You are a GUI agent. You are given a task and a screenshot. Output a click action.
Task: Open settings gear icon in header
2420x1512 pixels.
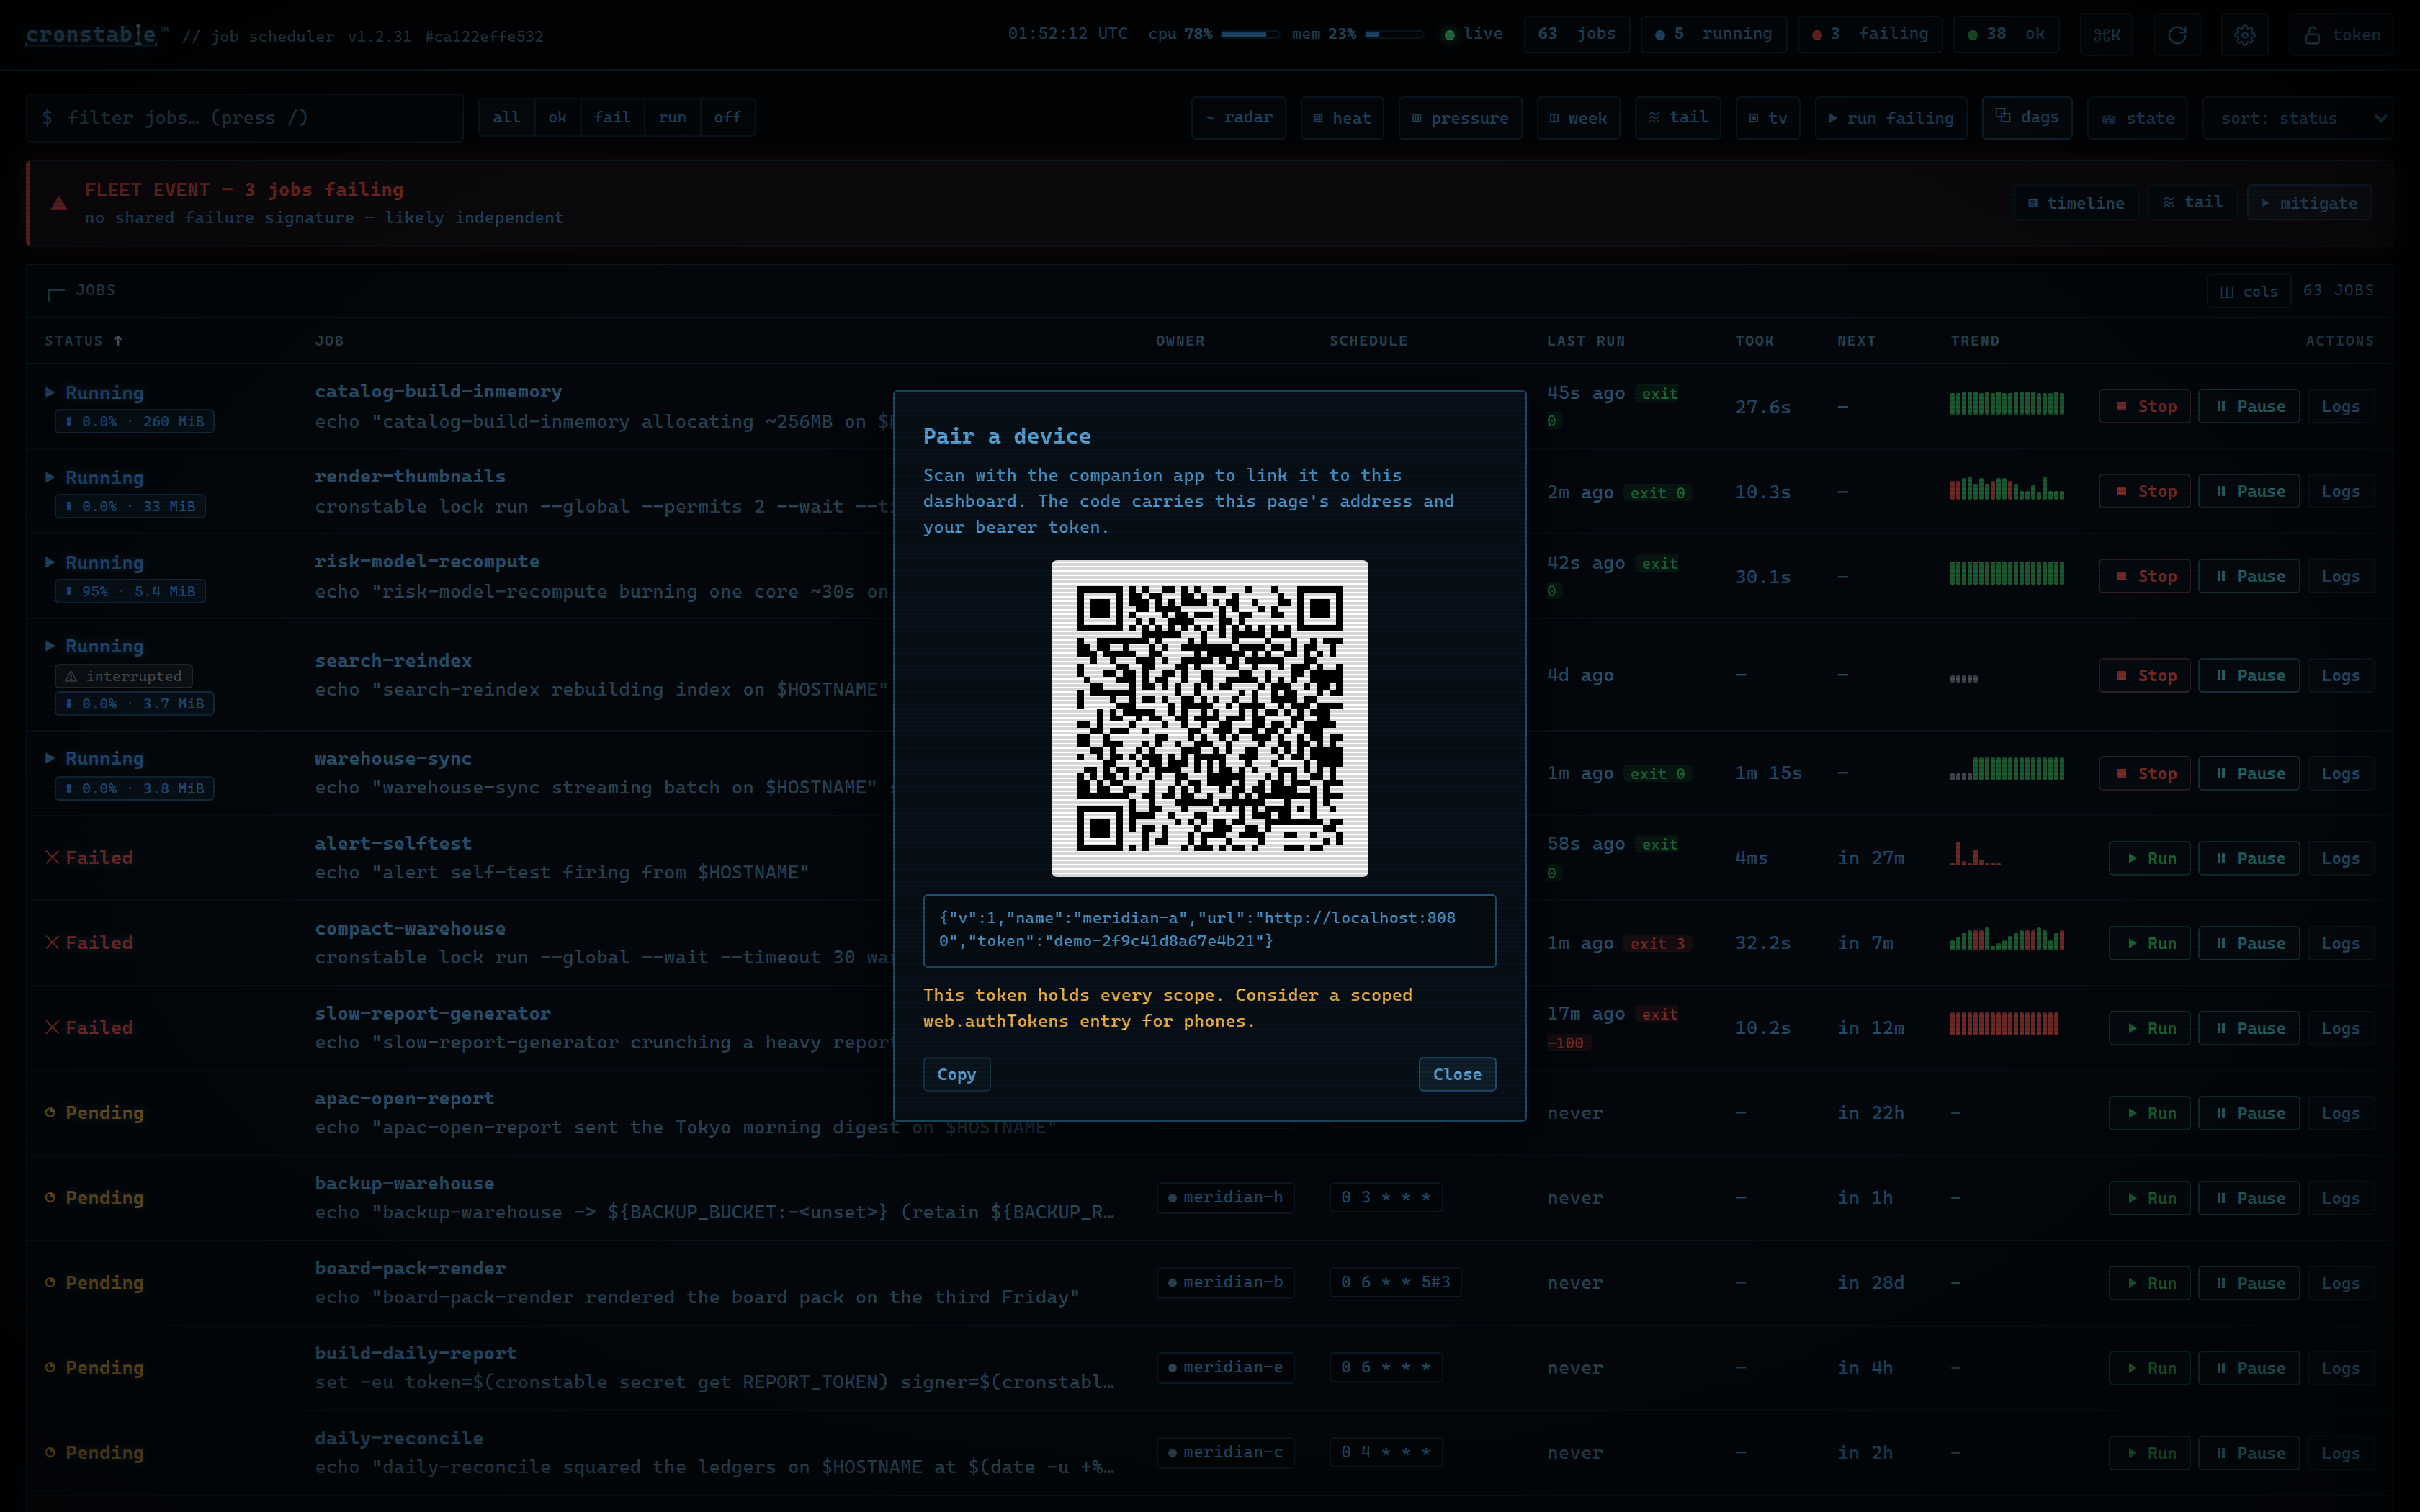coord(2245,35)
